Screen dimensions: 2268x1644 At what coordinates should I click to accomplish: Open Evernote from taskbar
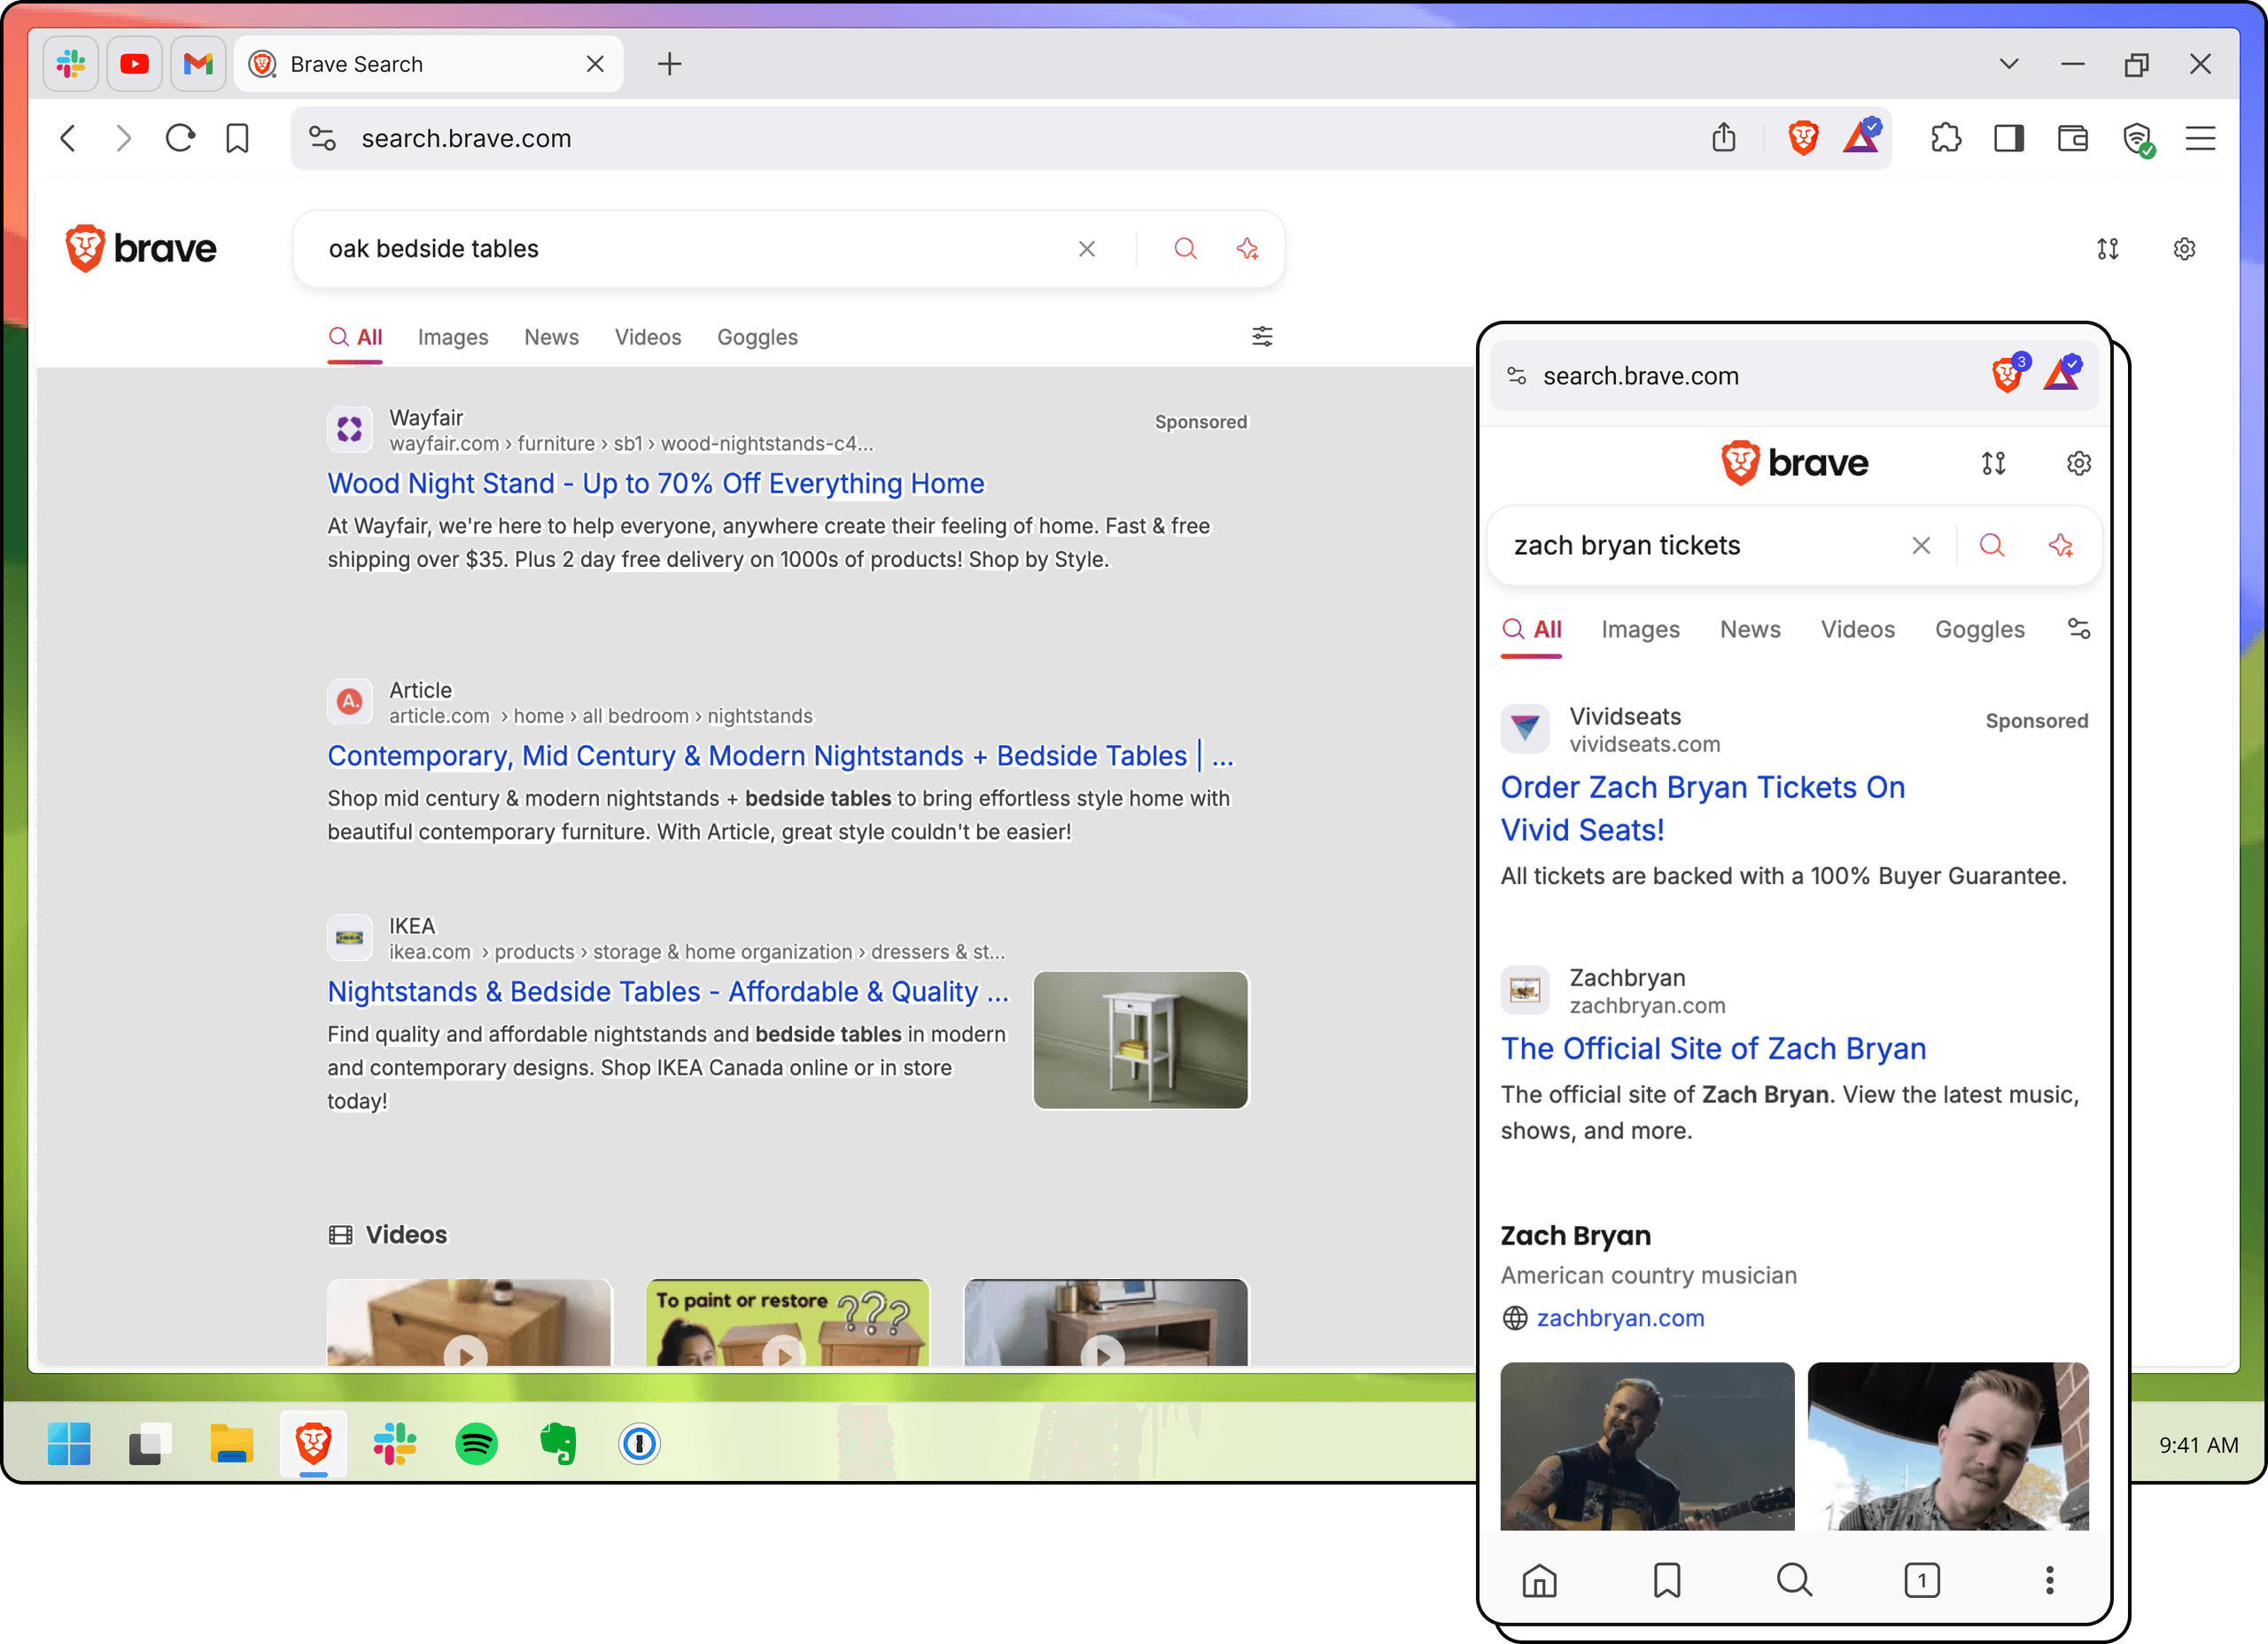pos(558,1443)
